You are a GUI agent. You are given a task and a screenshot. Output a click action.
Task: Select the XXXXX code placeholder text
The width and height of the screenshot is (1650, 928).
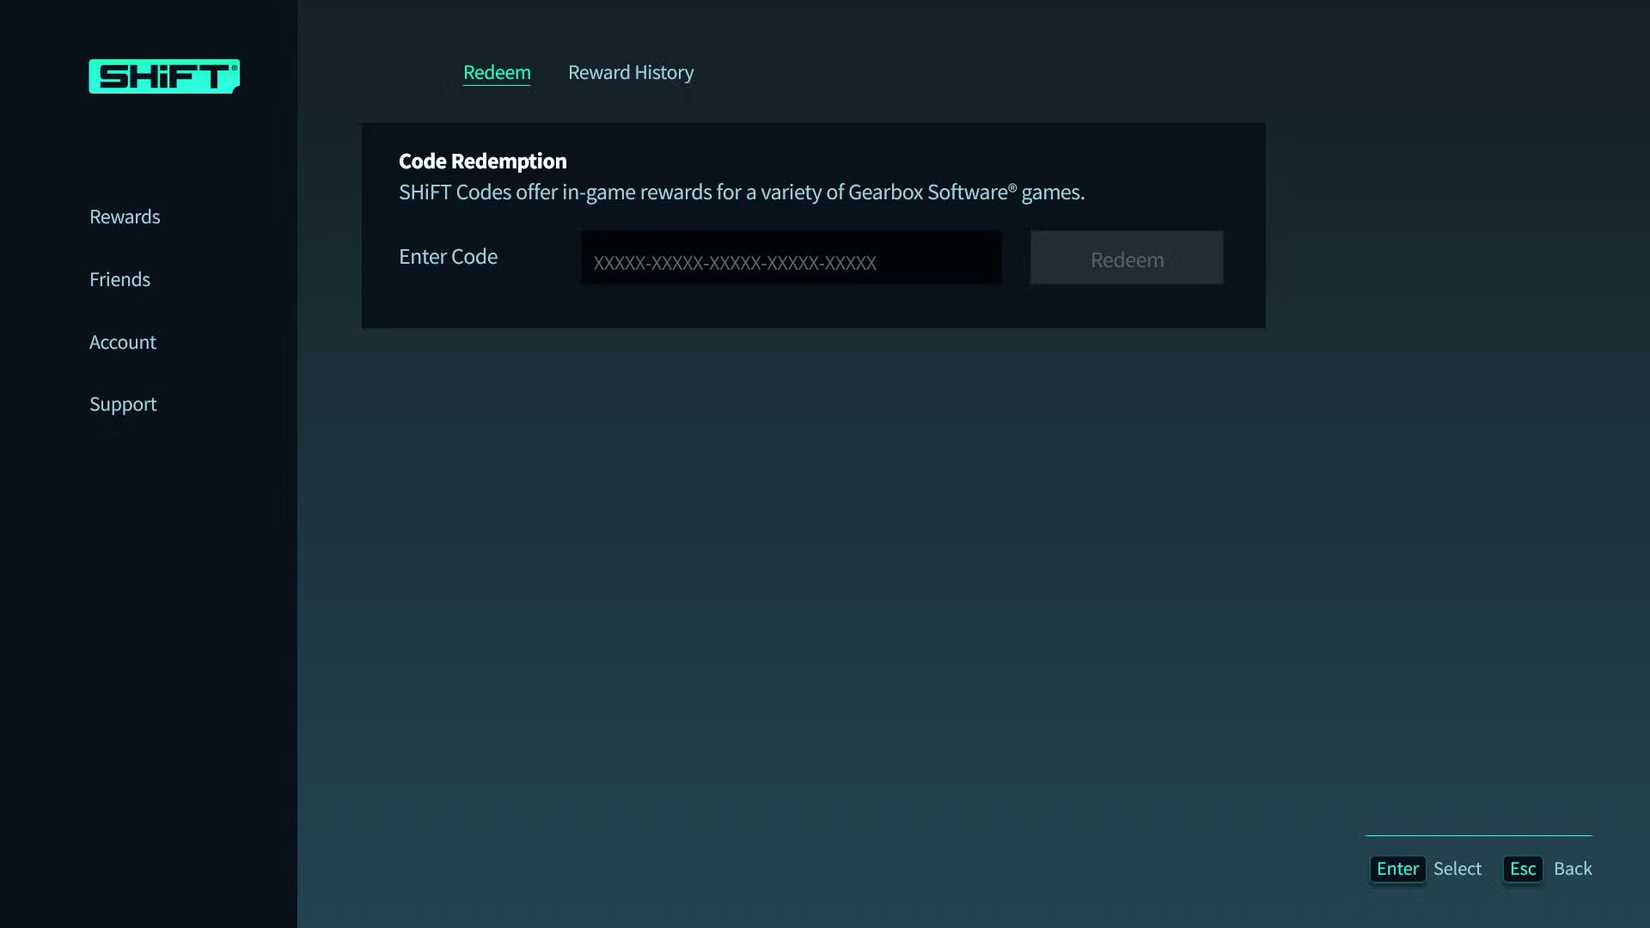click(737, 262)
